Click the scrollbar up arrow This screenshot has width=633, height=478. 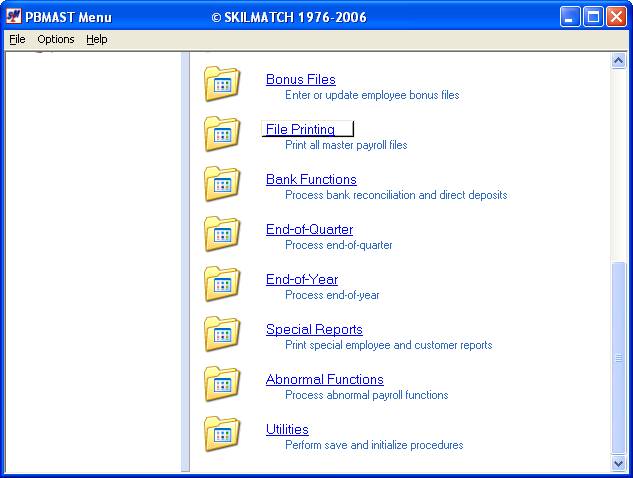point(618,61)
